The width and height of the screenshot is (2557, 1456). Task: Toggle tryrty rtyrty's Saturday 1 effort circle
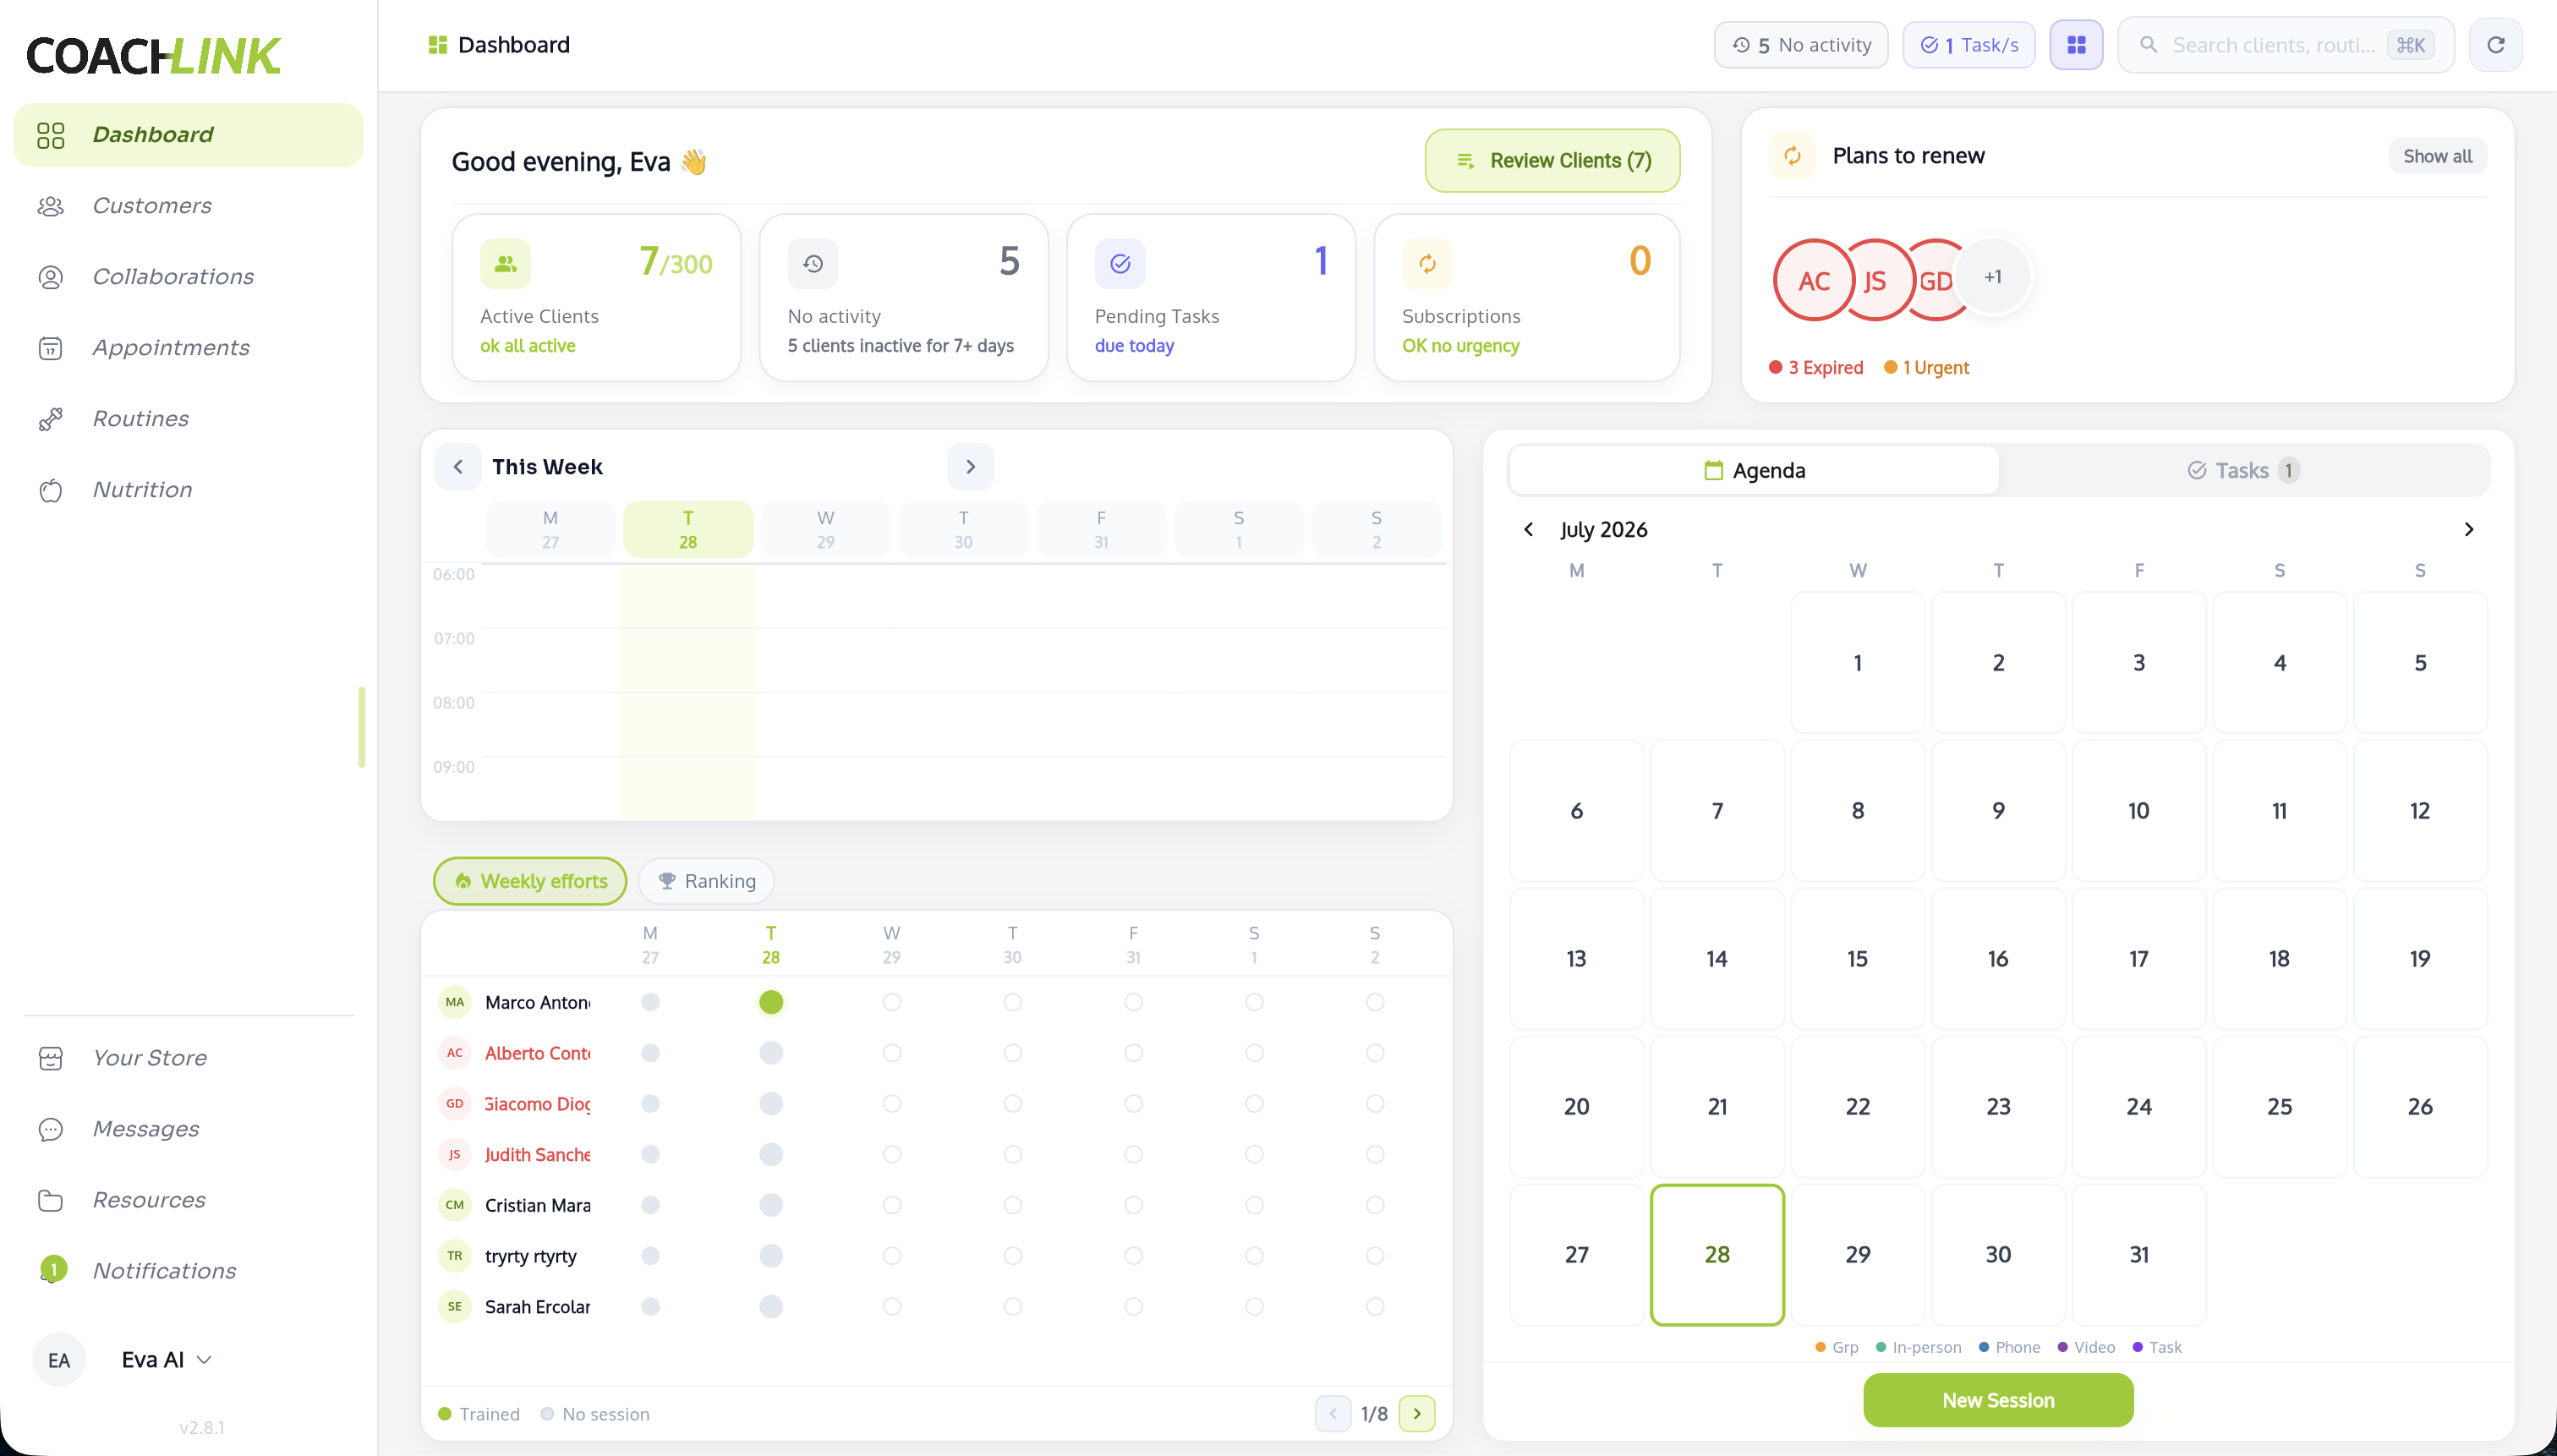click(x=1254, y=1256)
